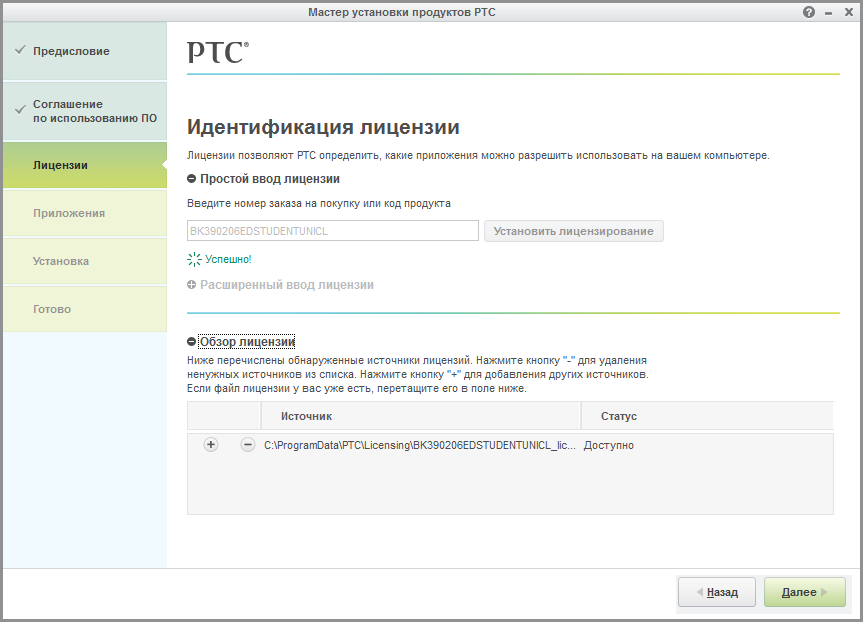
Task: Select the Лицензии step
Action: point(85,165)
